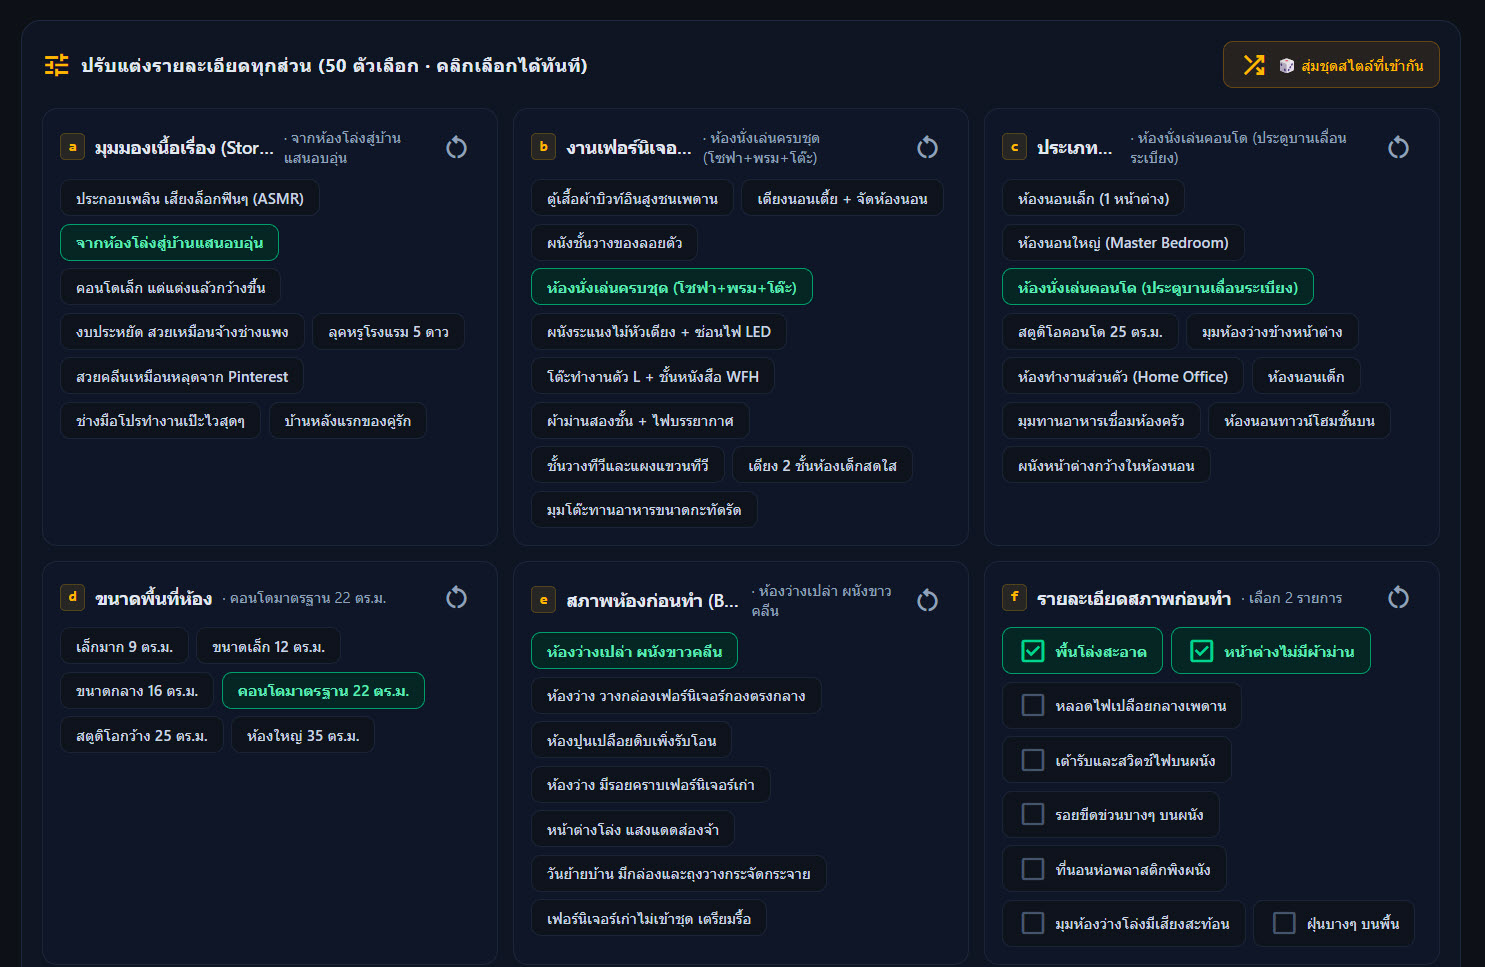Reset the furniture section (b) refresh icon
The height and width of the screenshot is (967, 1485).
click(x=927, y=148)
